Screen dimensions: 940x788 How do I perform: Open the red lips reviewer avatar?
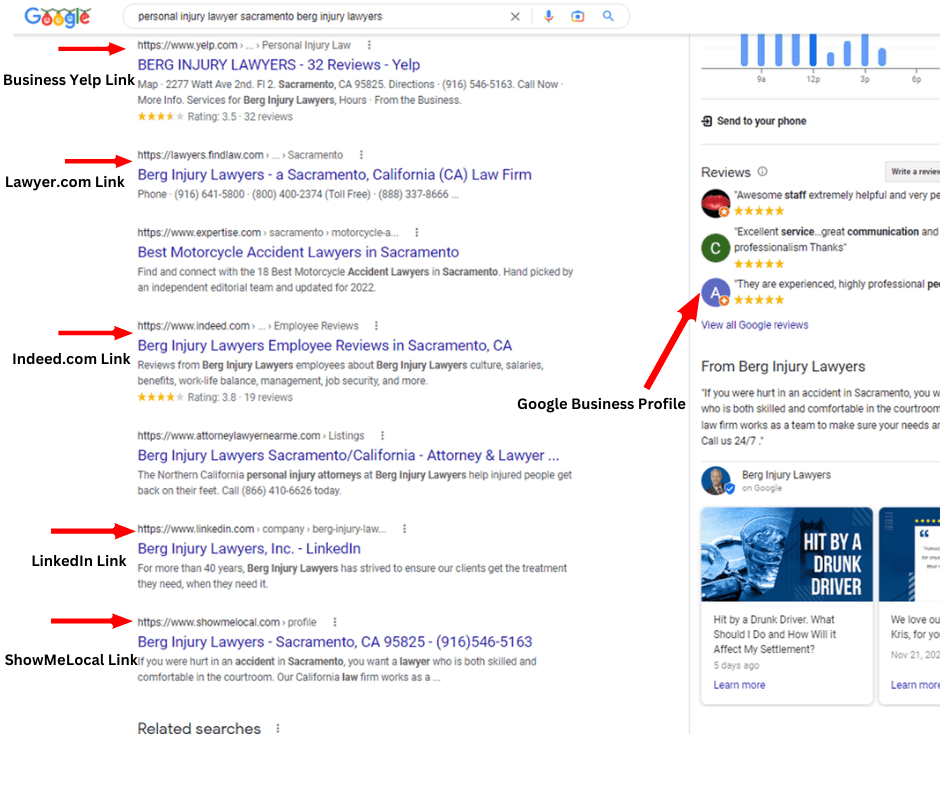click(716, 203)
